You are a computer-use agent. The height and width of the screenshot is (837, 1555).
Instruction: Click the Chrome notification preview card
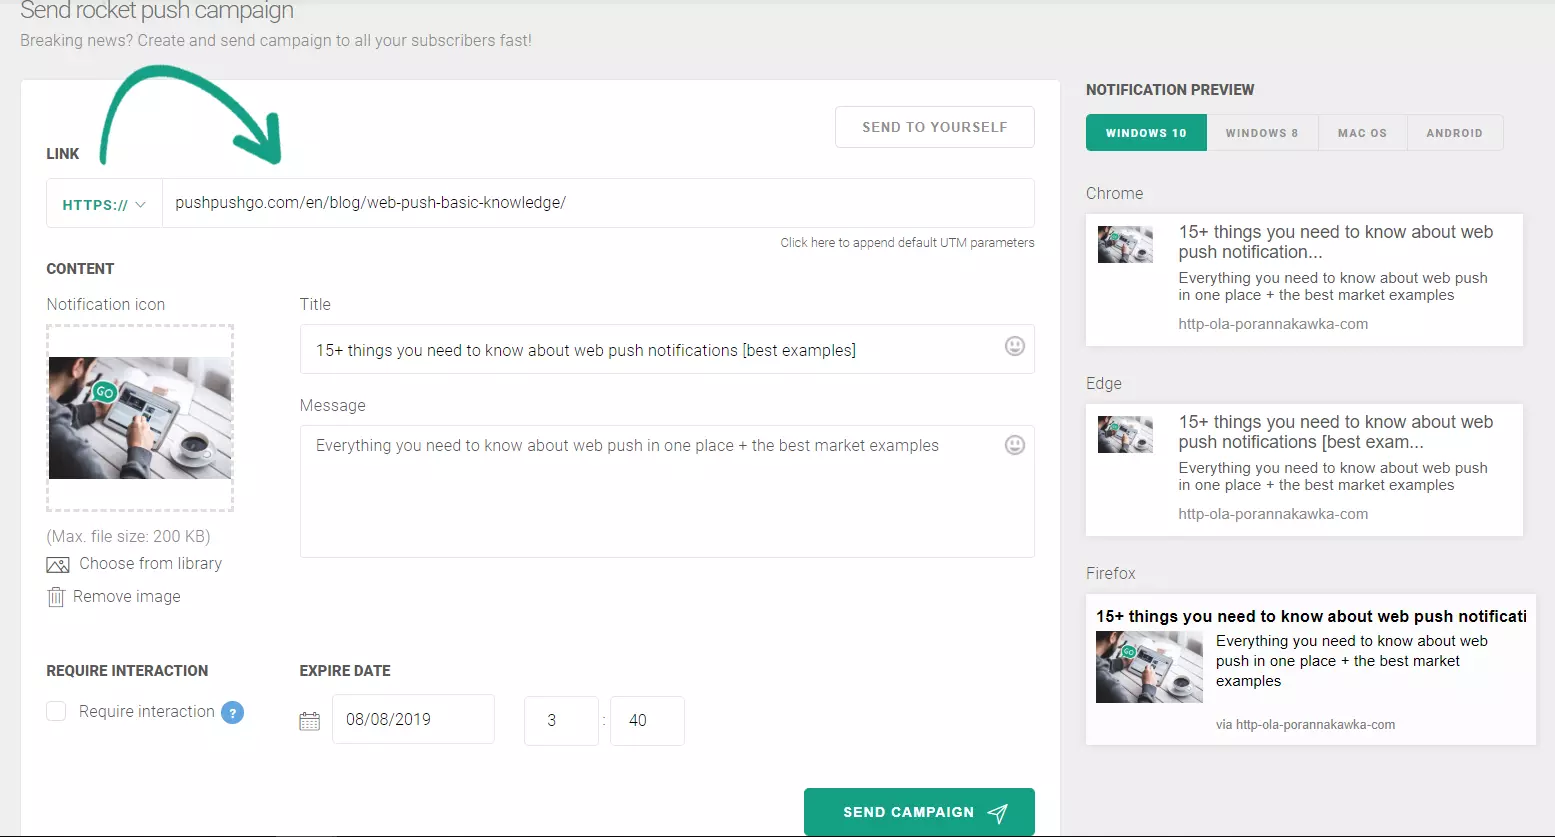1304,280
